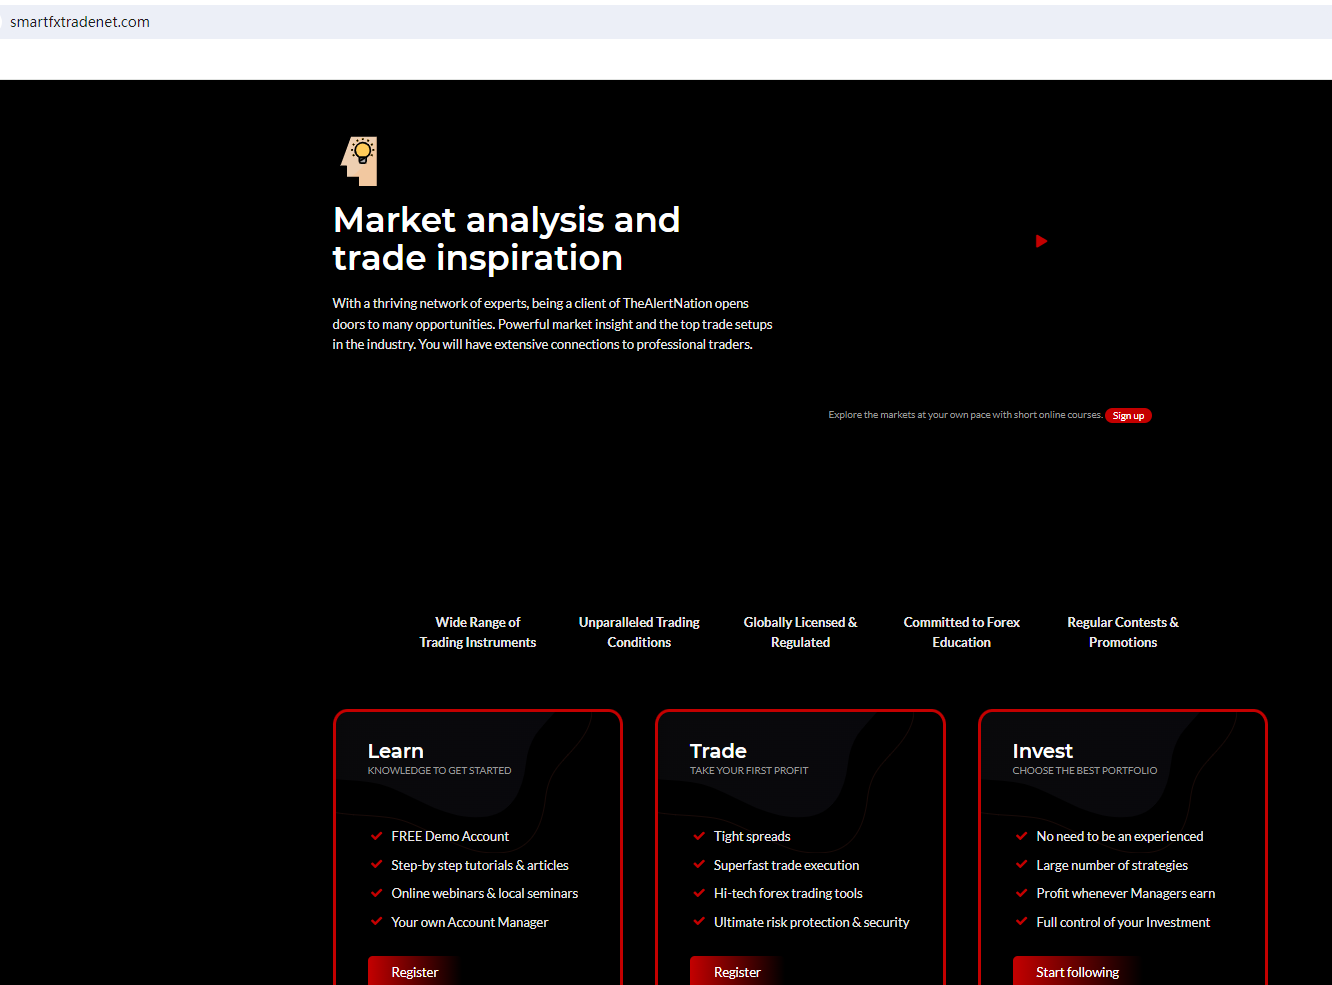Click the checkmark beside Hi-tech forex trading tools
The height and width of the screenshot is (985, 1332).
click(699, 893)
